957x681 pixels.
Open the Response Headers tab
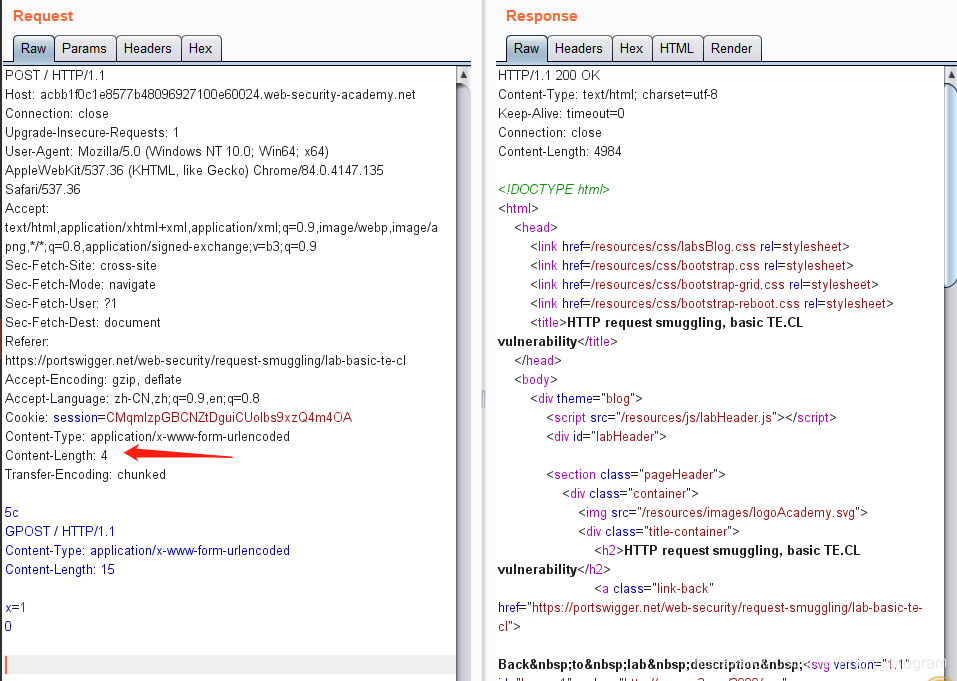pyautogui.click(x=579, y=48)
